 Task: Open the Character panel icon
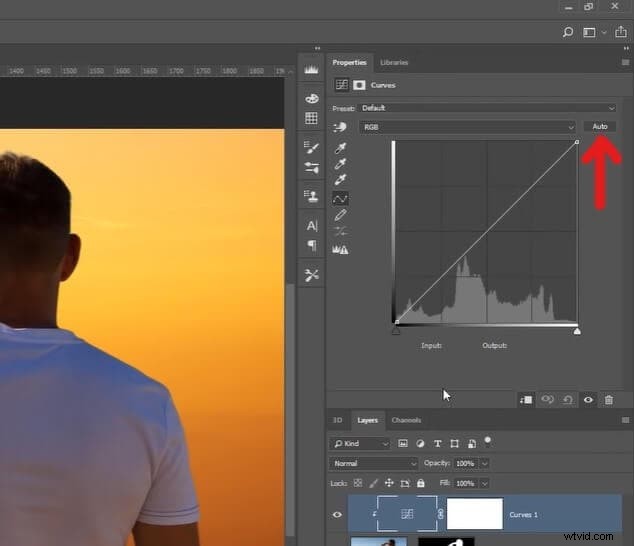pos(312,226)
